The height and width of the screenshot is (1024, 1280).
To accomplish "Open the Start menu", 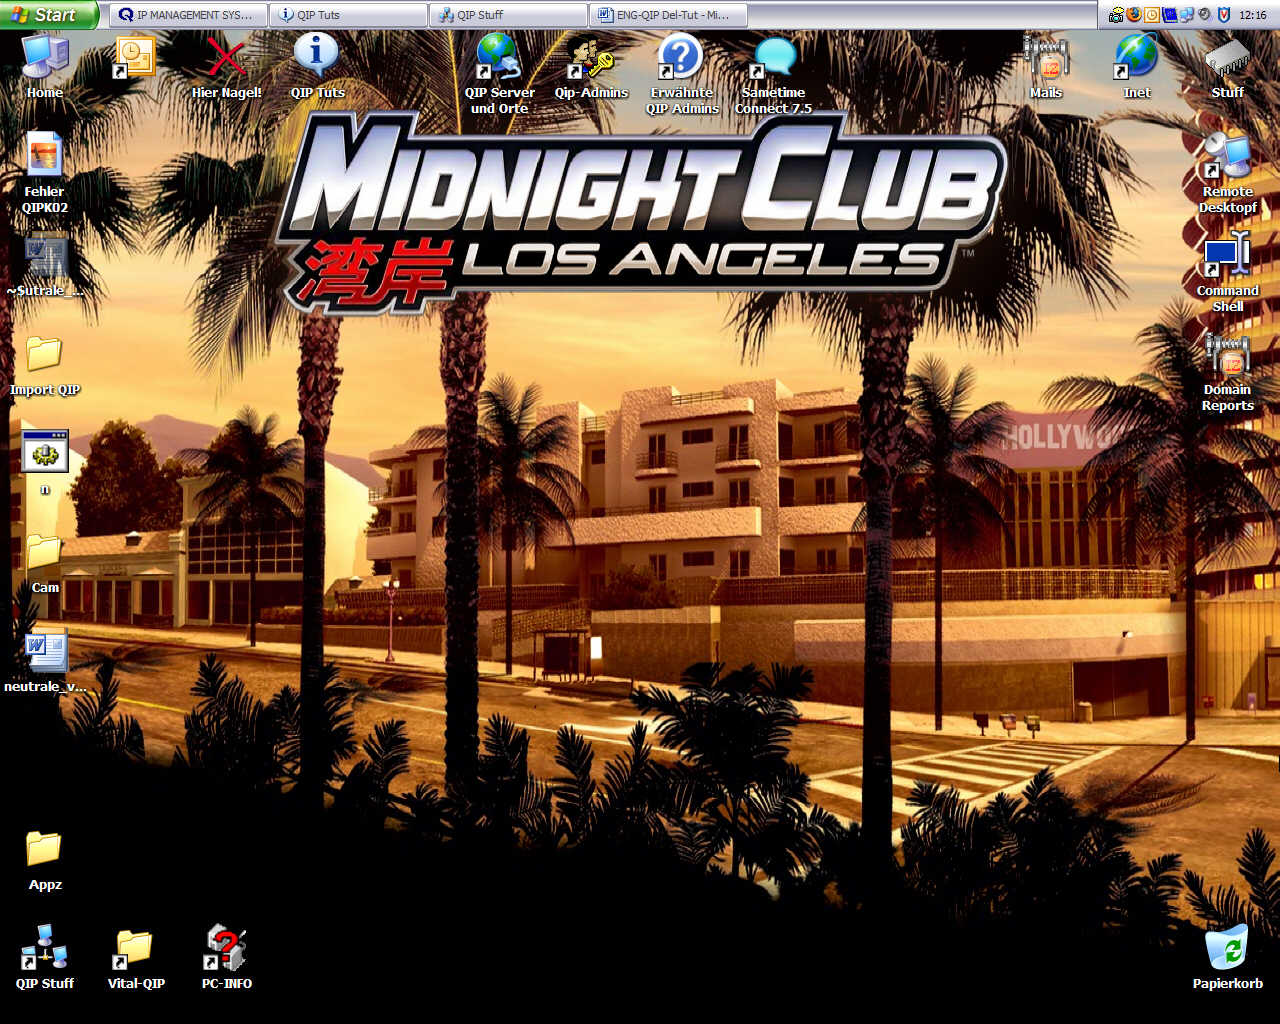I will coord(48,15).
